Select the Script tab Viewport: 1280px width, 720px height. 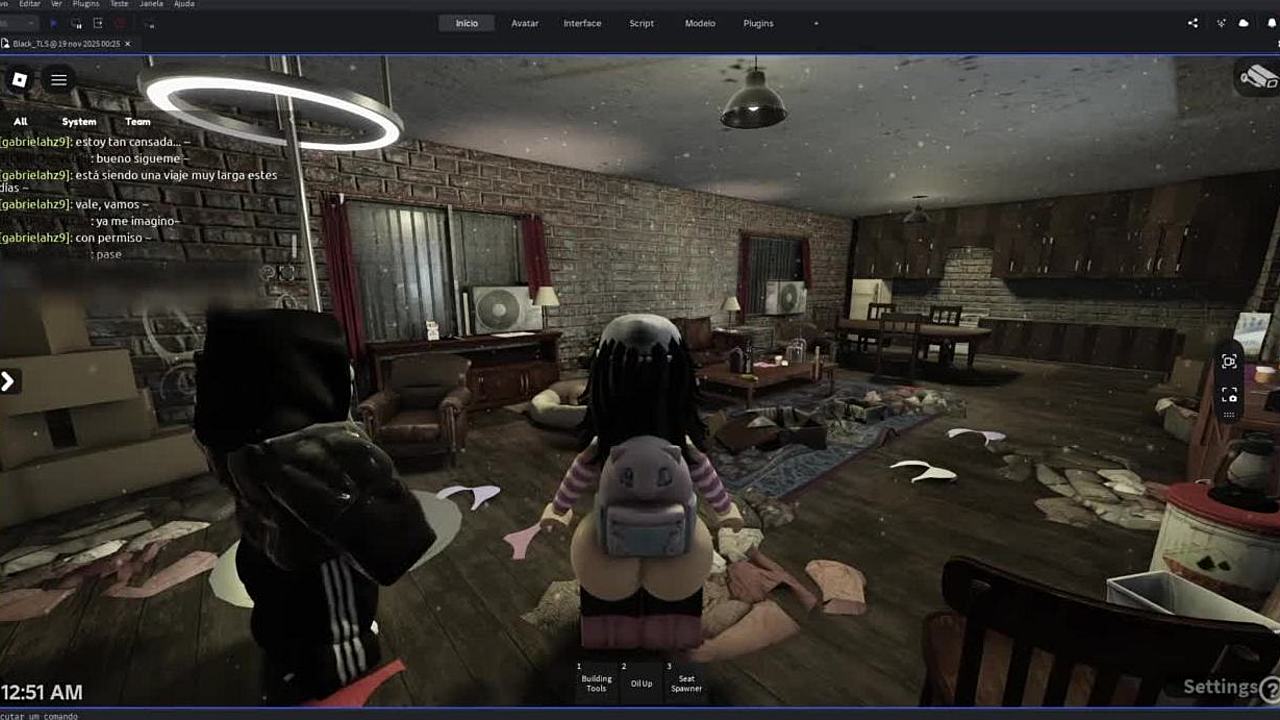[x=641, y=23]
